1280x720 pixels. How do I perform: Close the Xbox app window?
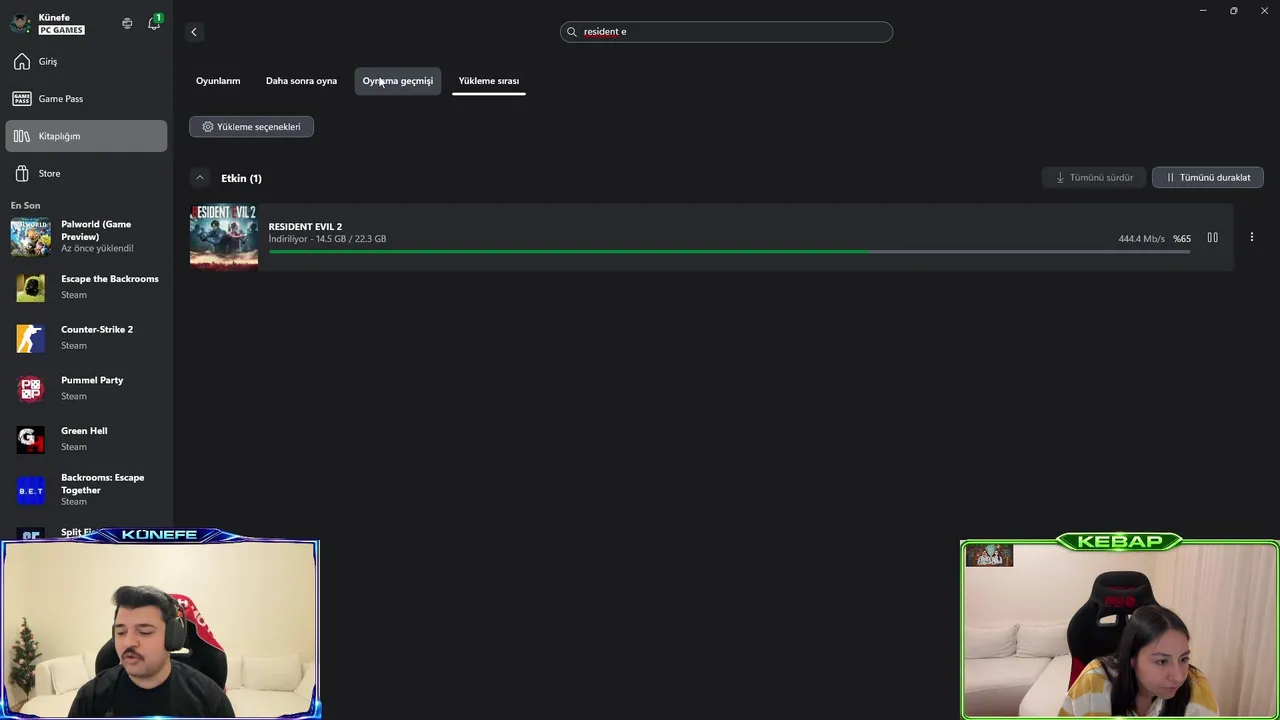tap(1264, 10)
